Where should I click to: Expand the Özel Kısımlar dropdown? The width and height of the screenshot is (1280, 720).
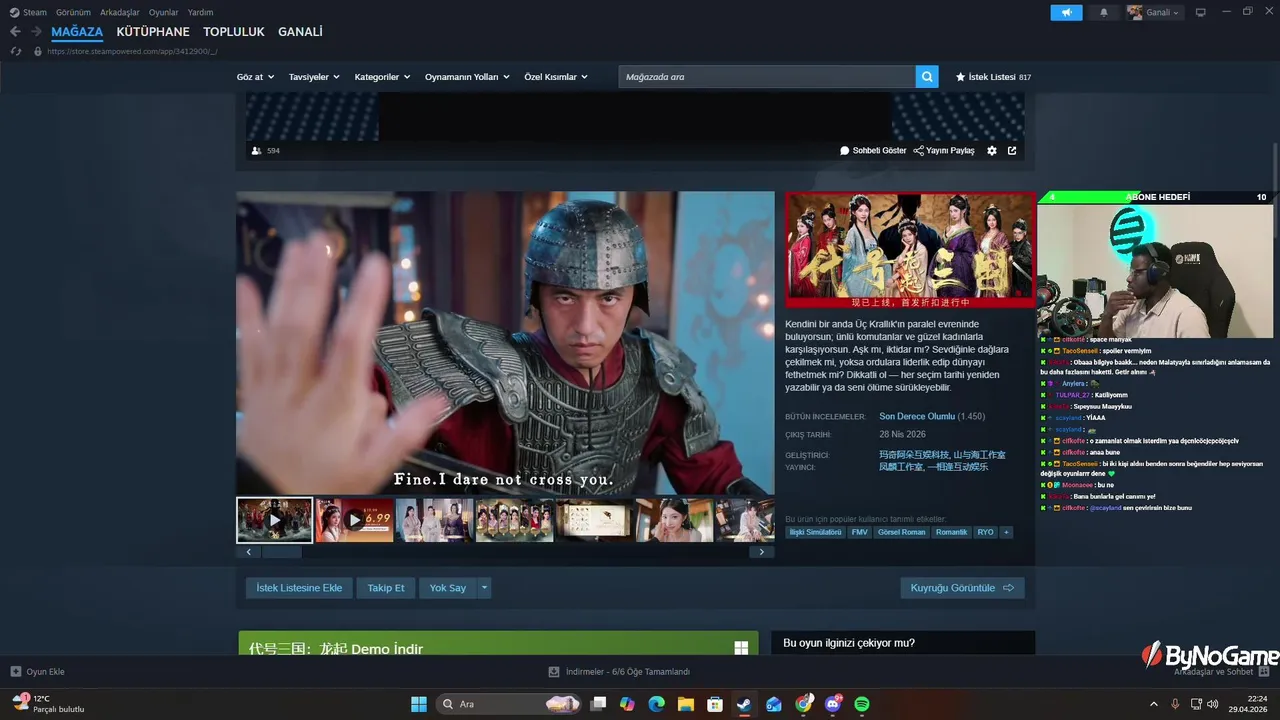[556, 77]
